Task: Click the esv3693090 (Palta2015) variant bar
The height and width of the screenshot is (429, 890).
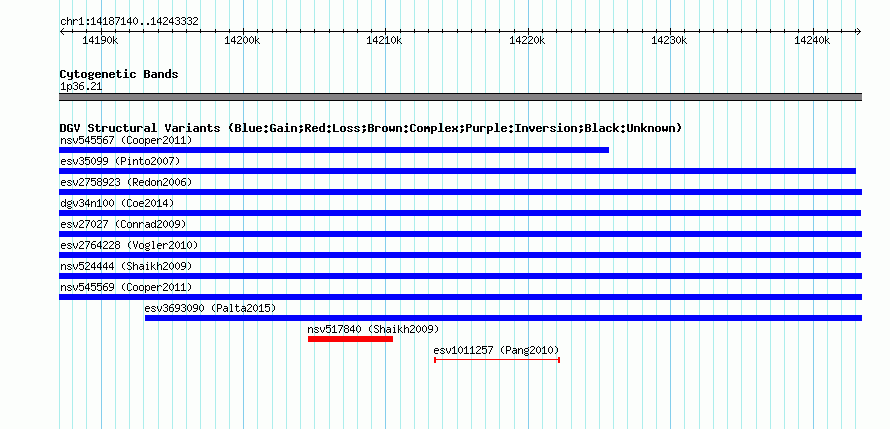Action: (x=503, y=318)
